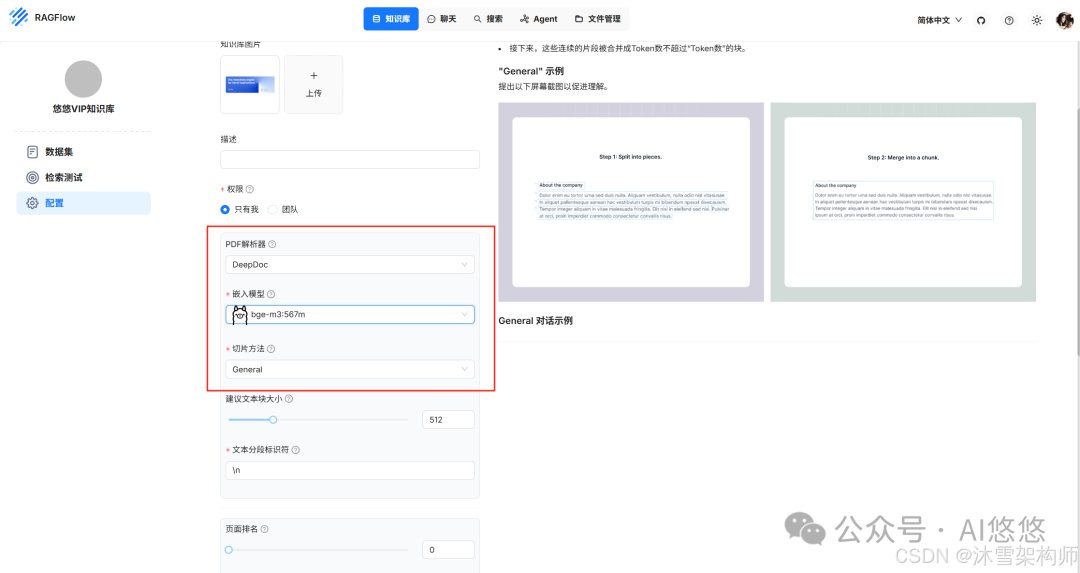Click the General 对话示例 heading

(535, 320)
